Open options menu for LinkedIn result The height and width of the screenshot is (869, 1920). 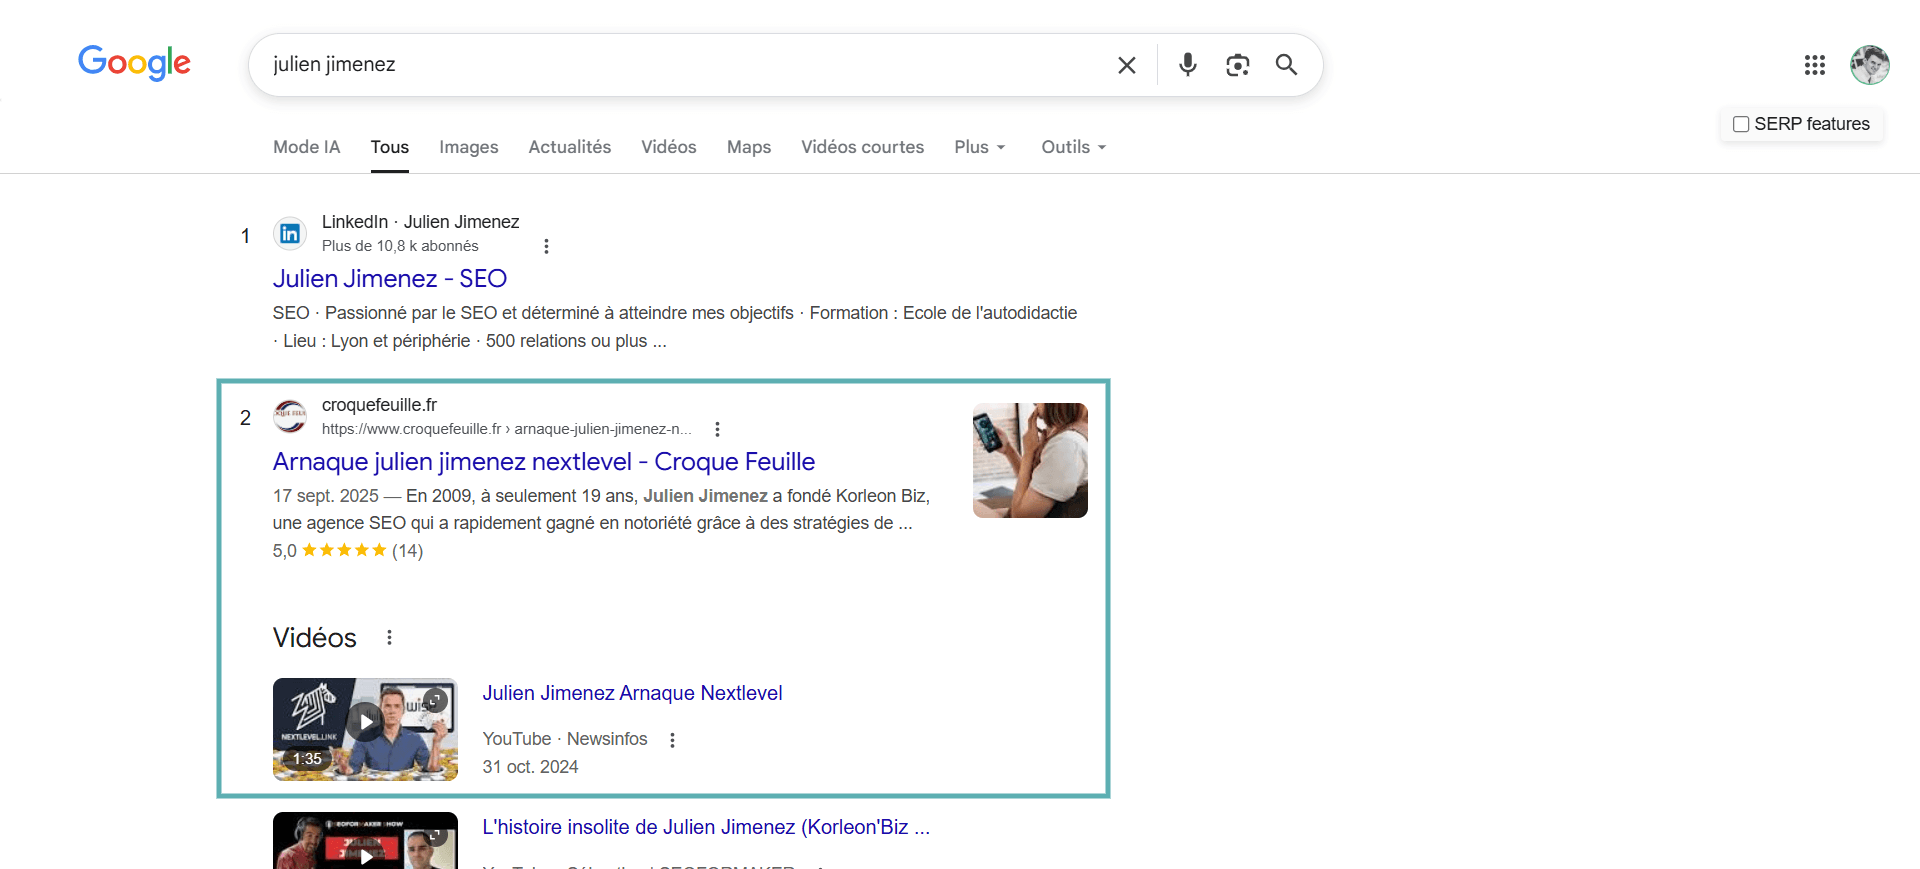pyautogui.click(x=546, y=246)
